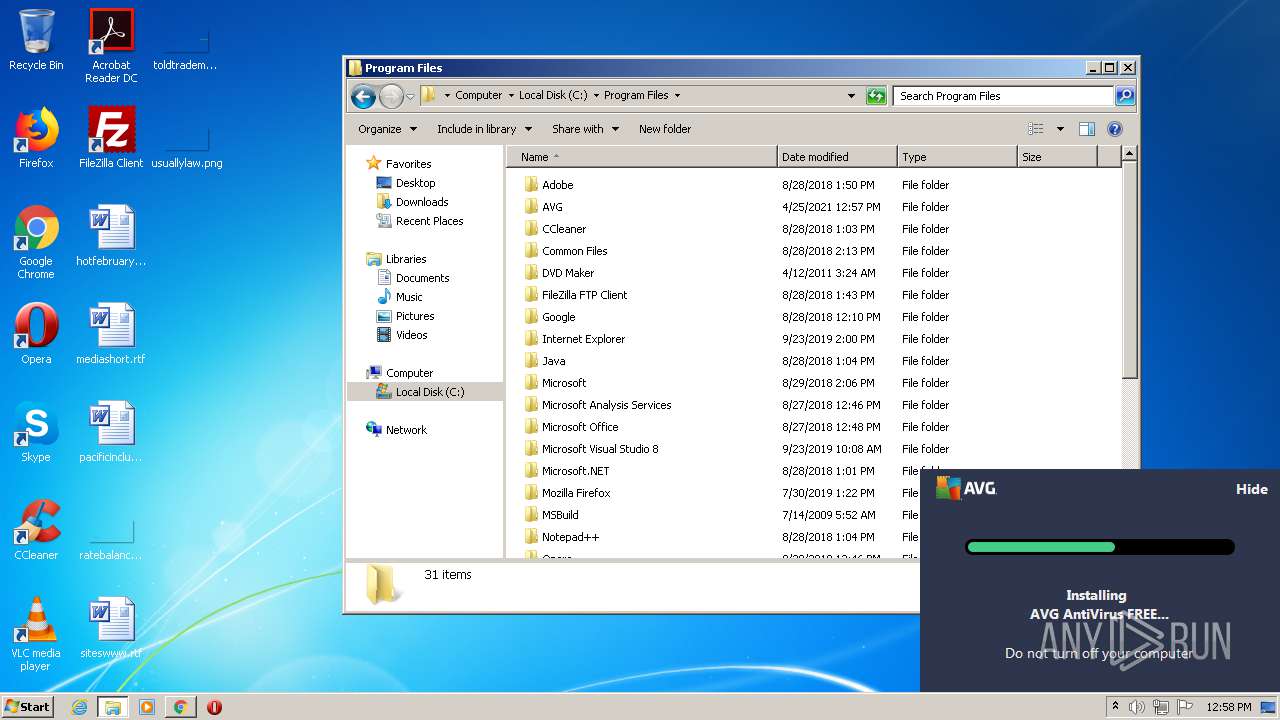Open Skype desktop shortcut
The image size is (1280, 720).
click(36, 432)
